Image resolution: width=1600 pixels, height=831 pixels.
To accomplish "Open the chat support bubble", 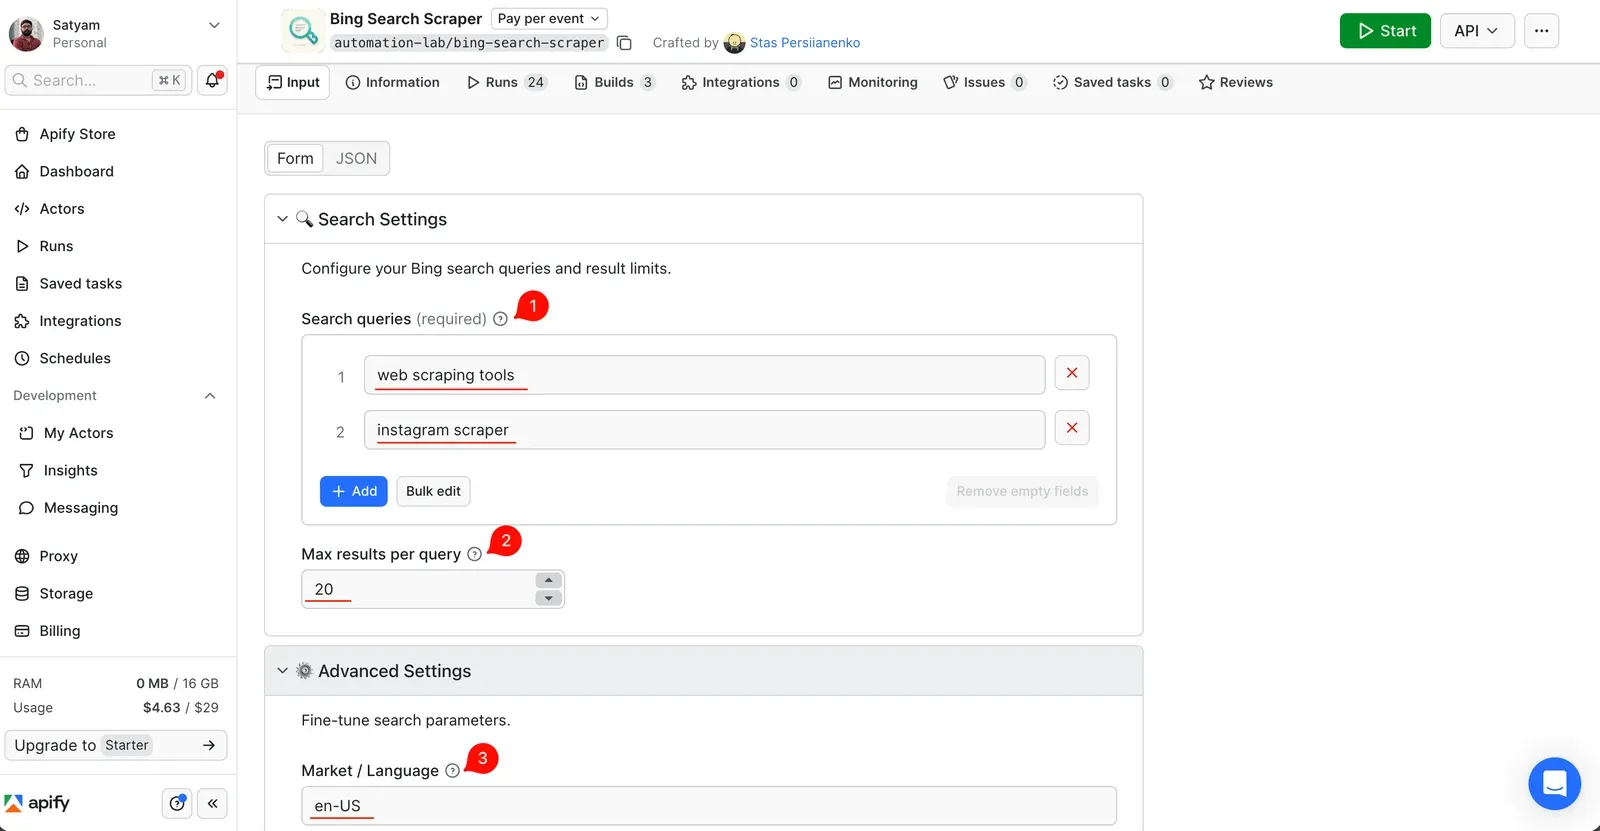I will 1554,784.
